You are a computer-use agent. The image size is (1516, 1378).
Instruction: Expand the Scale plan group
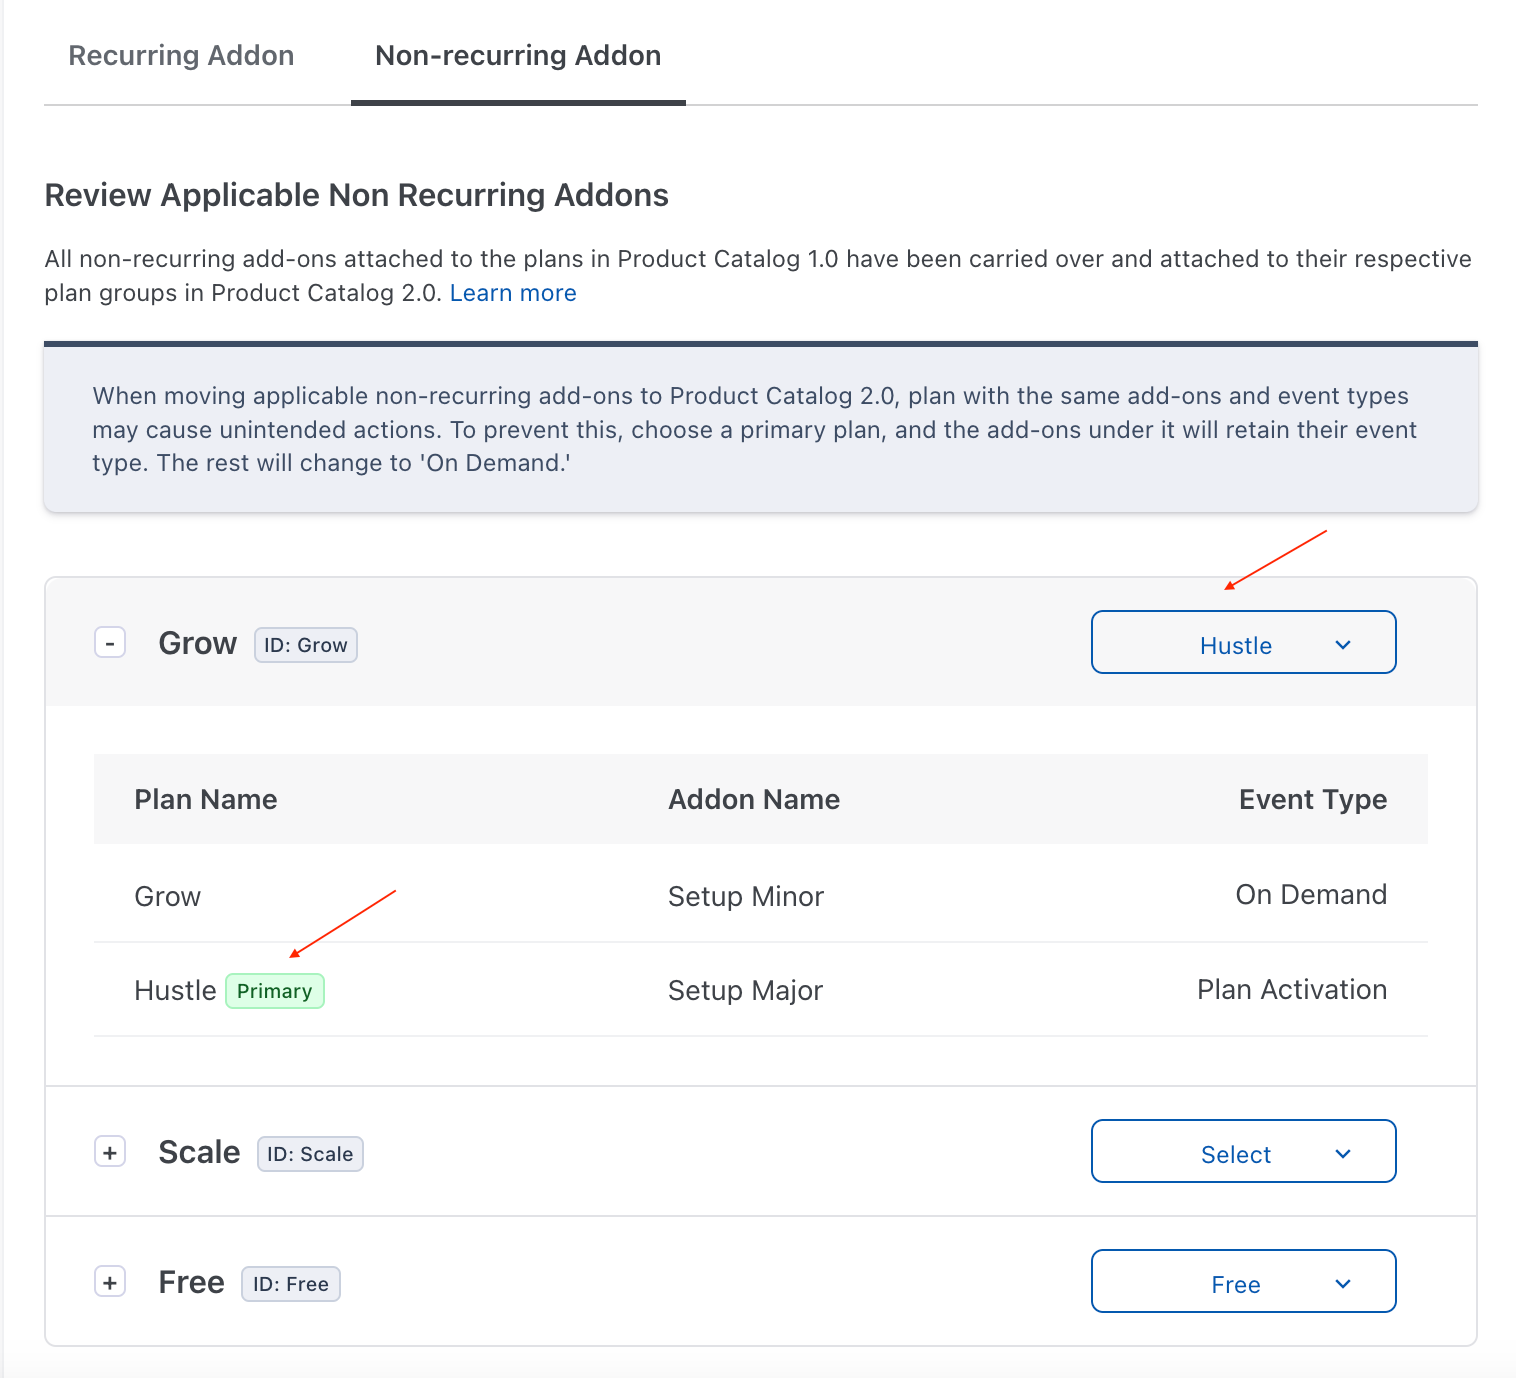pos(110,1152)
